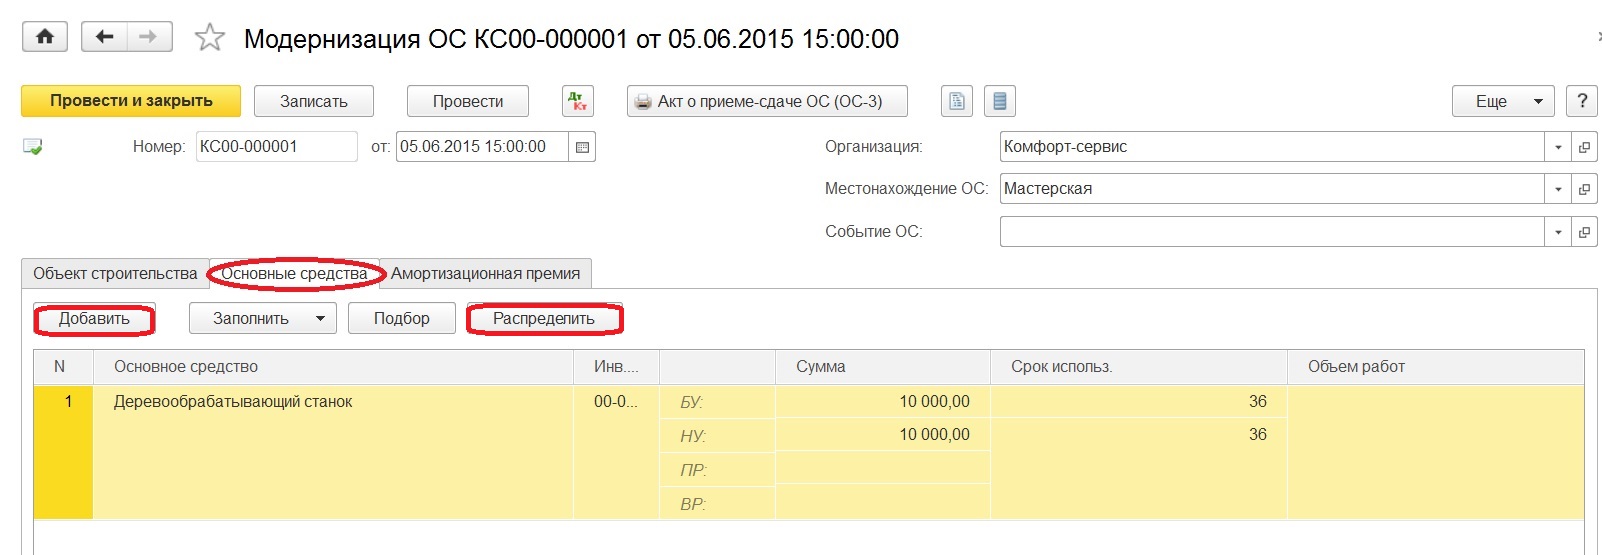
Task: Focus the document date input field
Action: [482, 146]
